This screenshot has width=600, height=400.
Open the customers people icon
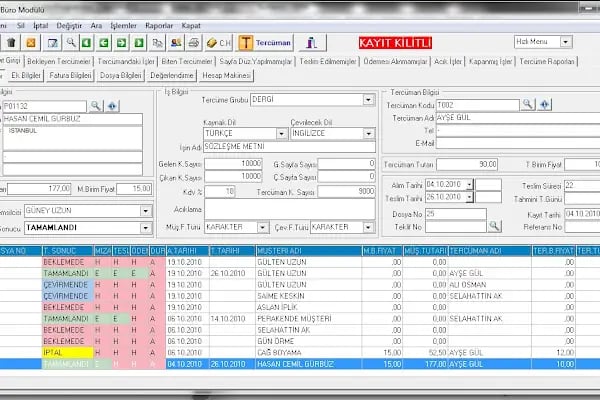tap(176, 42)
